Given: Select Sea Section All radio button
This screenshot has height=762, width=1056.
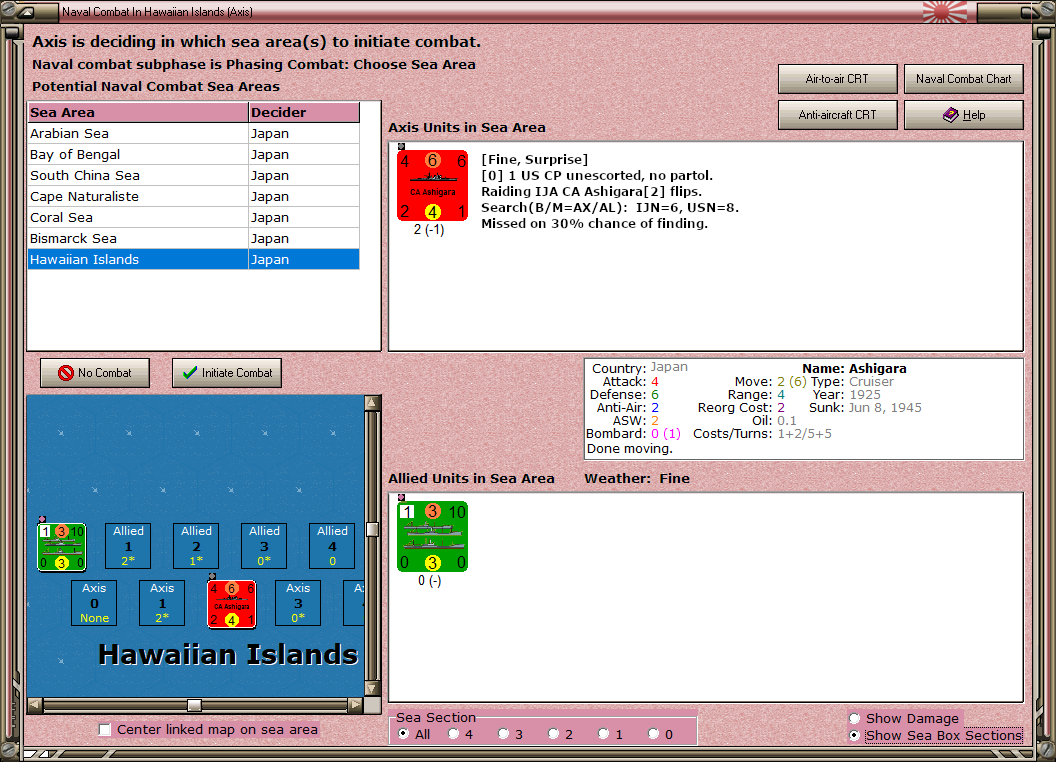Looking at the screenshot, I should pyautogui.click(x=403, y=734).
